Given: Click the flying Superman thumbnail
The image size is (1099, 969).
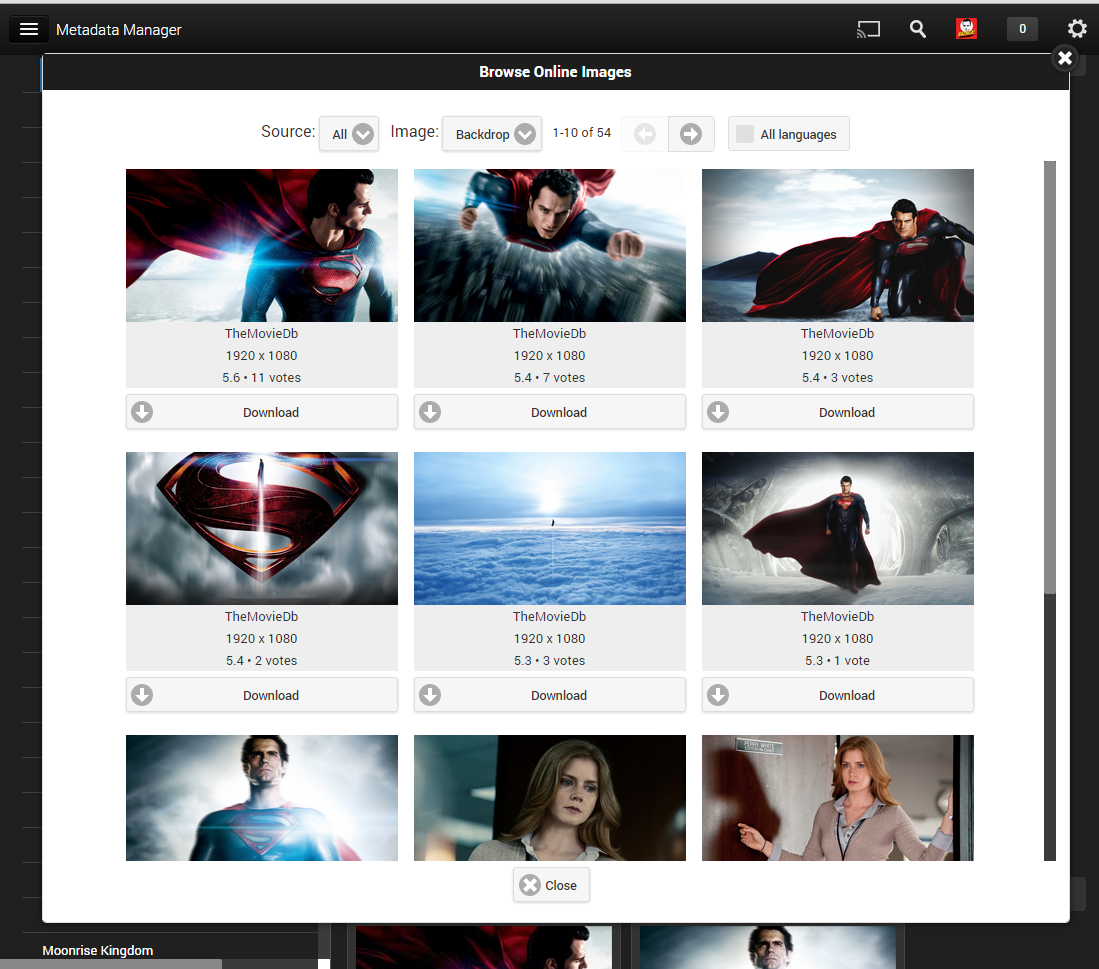Looking at the screenshot, I should [550, 245].
